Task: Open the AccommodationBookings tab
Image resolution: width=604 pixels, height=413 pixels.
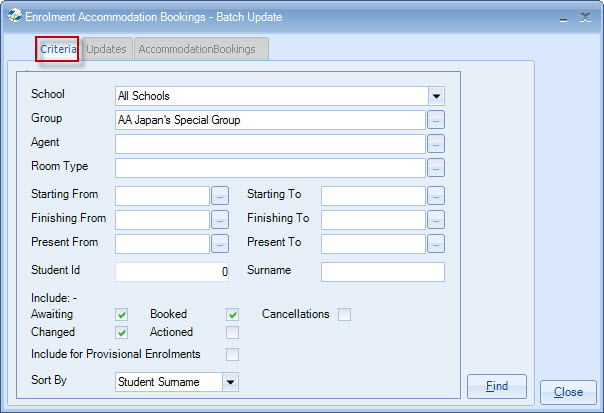Action: pos(197,49)
